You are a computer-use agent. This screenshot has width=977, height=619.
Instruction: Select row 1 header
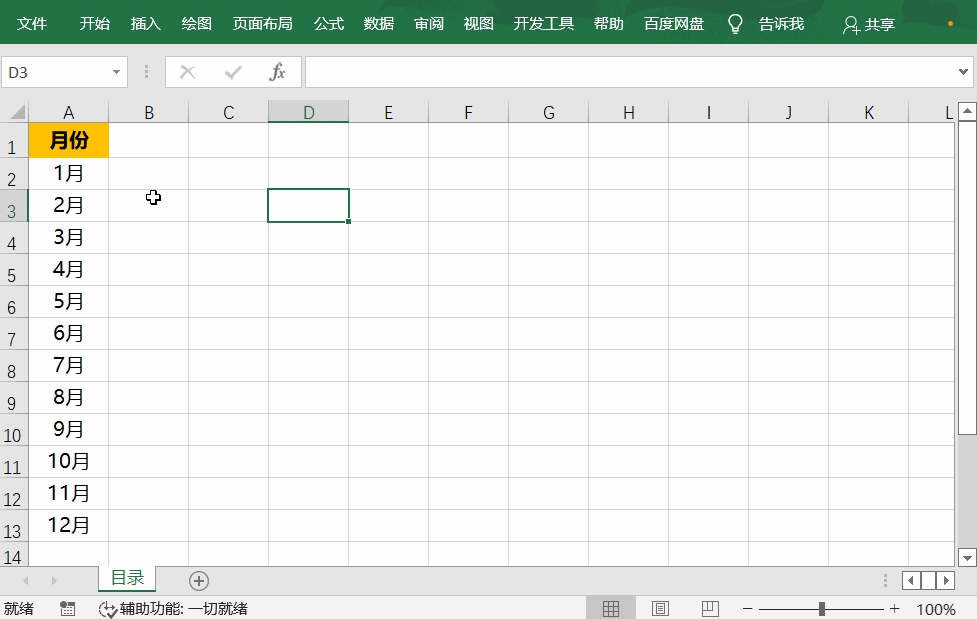[12, 141]
